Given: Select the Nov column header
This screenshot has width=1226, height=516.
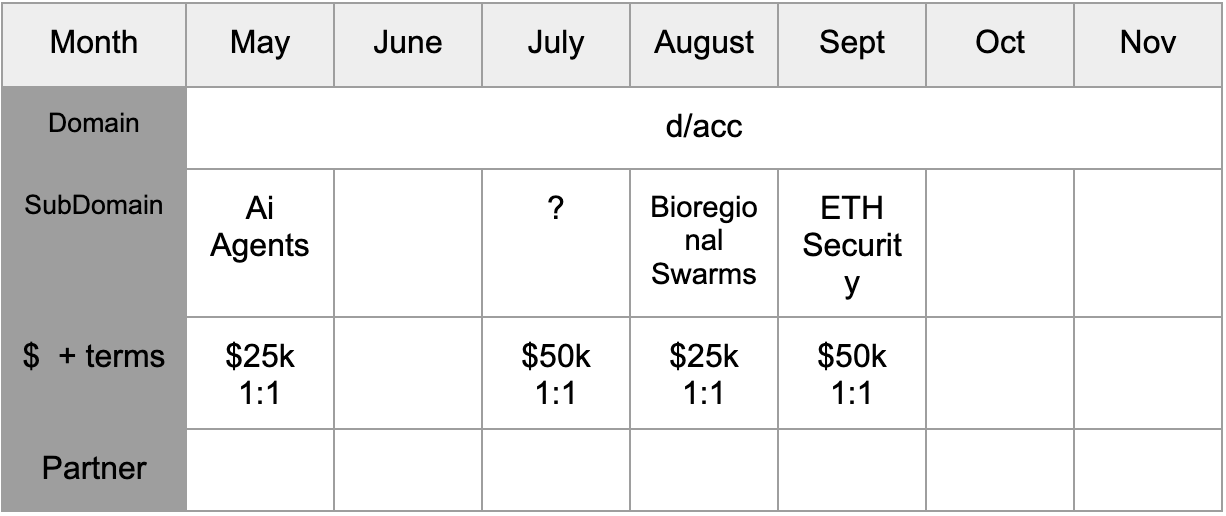Looking at the screenshot, I should [x=1147, y=43].
